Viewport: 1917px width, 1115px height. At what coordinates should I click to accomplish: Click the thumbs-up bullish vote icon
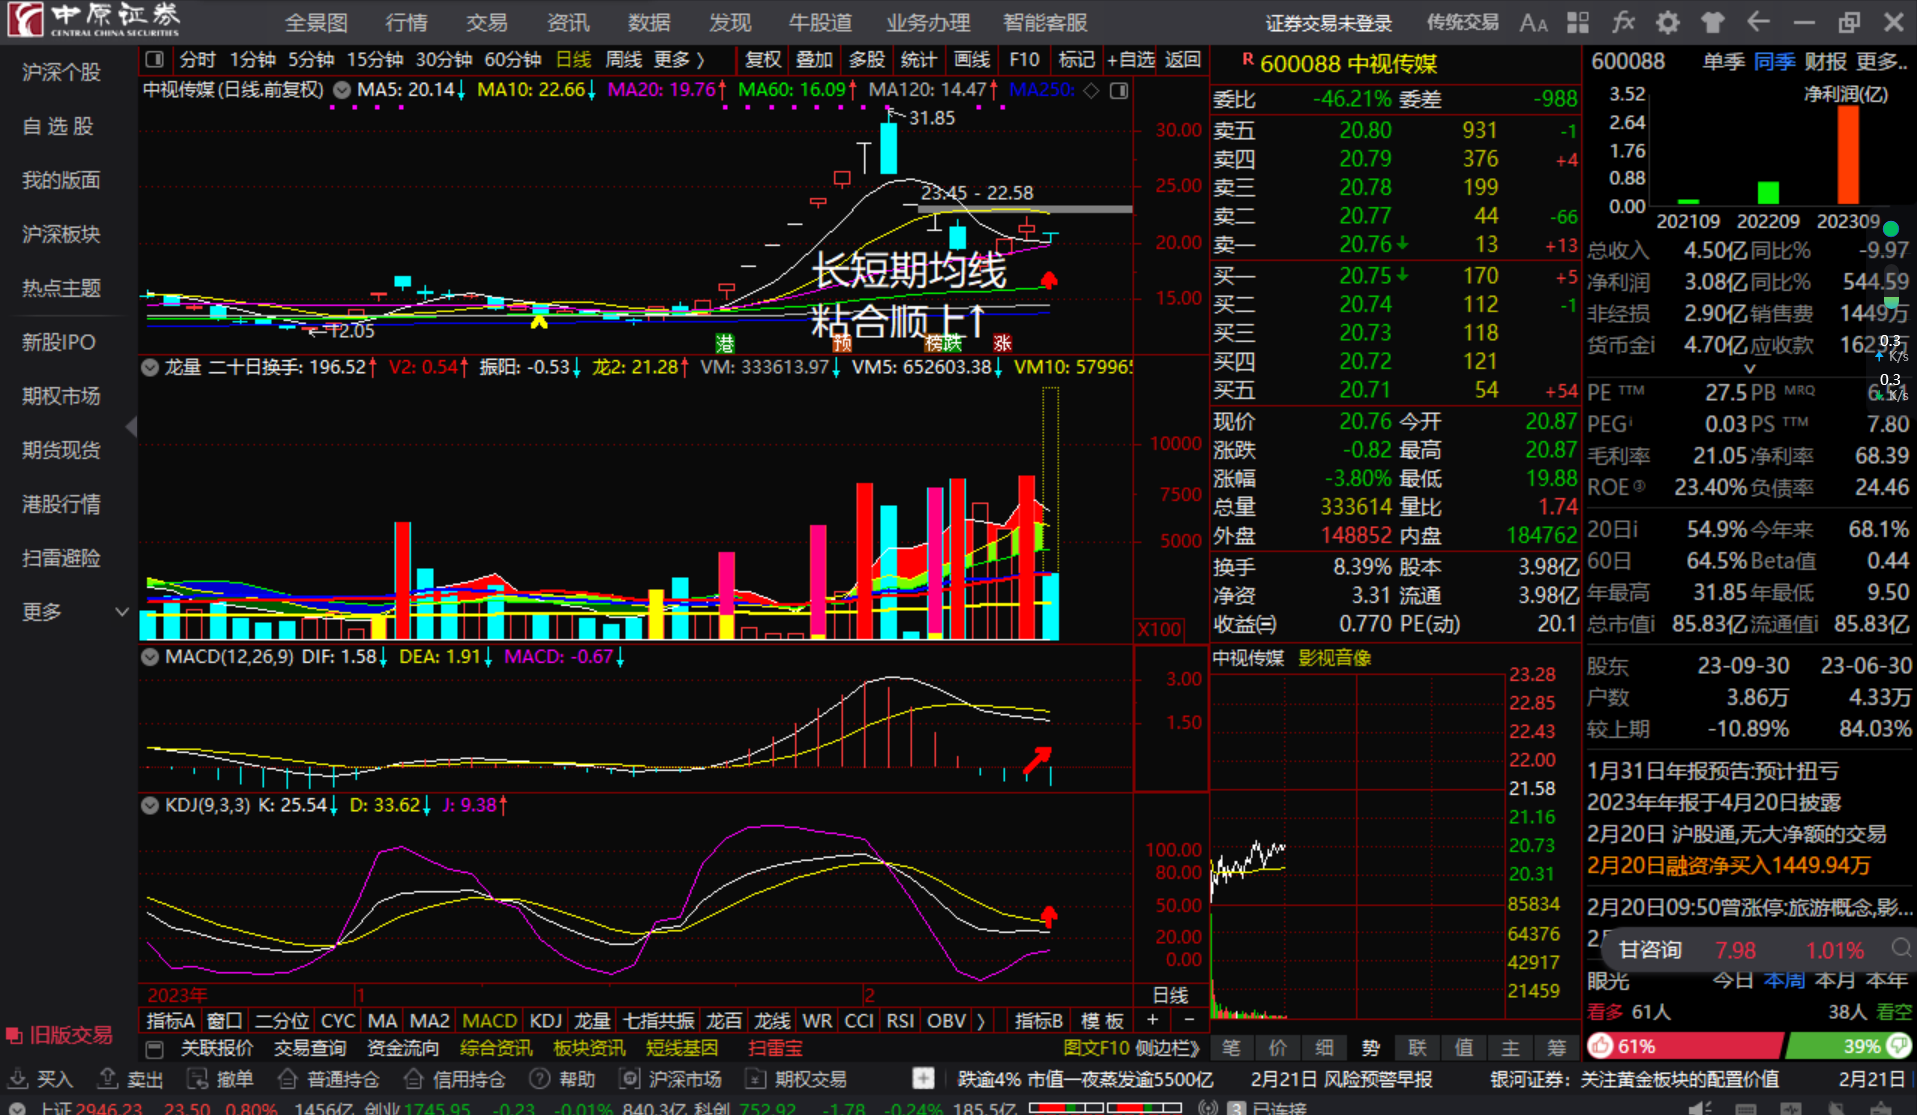pyautogui.click(x=1601, y=1046)
